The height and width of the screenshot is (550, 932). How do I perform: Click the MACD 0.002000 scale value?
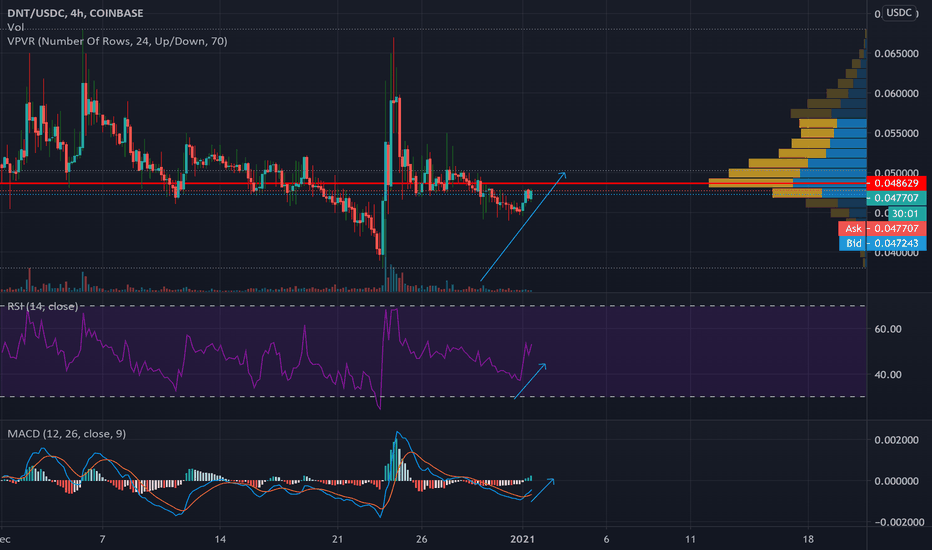(896, 440)
